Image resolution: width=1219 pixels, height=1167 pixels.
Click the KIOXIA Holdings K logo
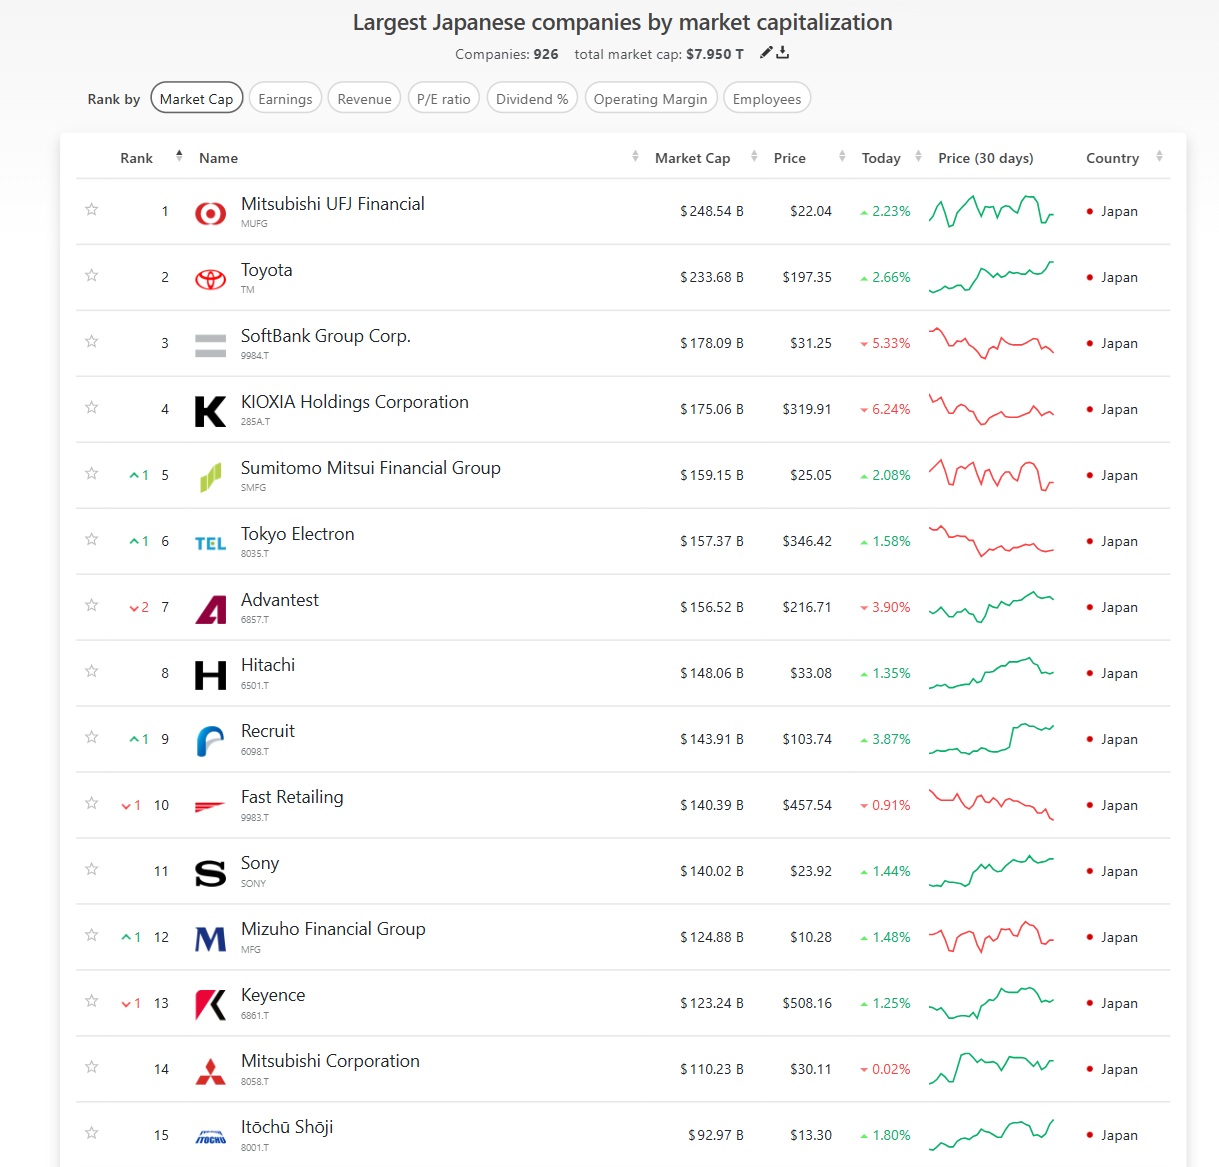[210, 411]
